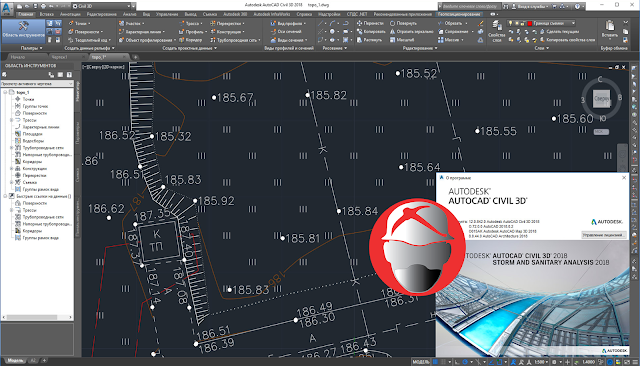Select the Оси сечений tool
640x366 pixels.
click(x=286, y=31)
